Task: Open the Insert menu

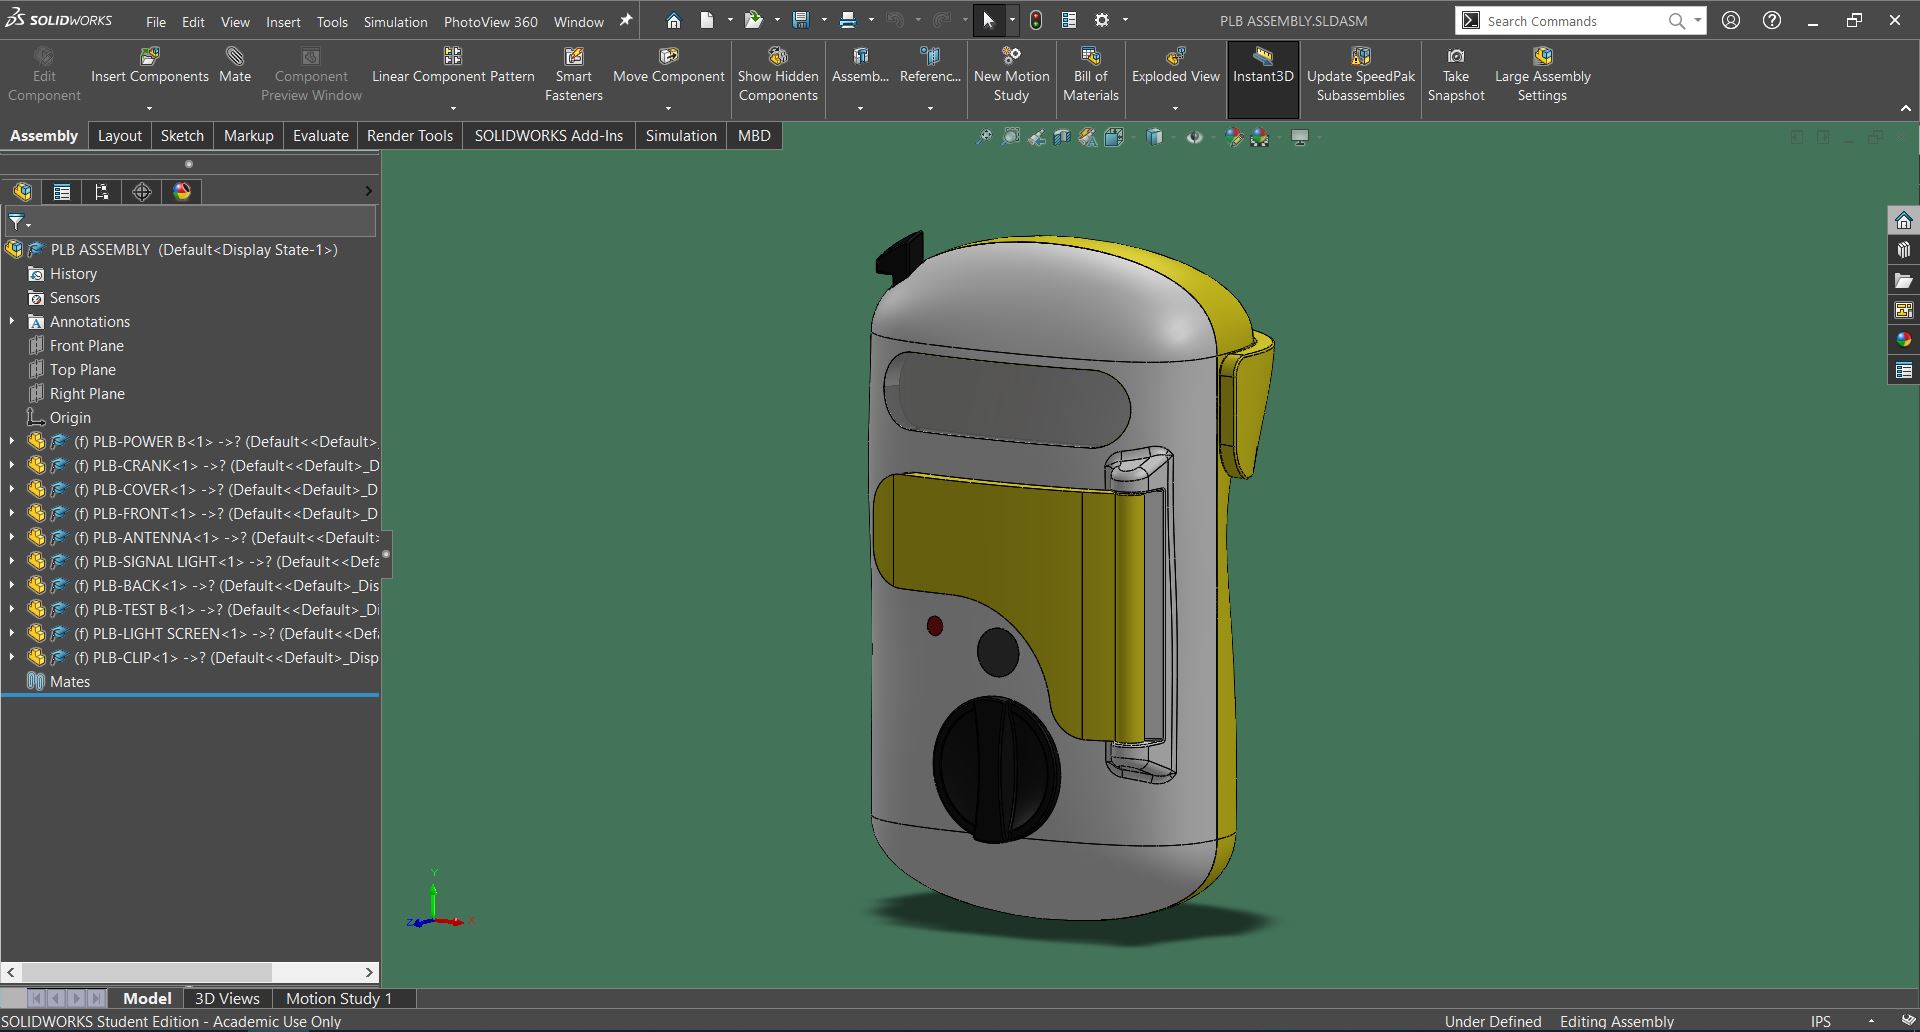Action: pos(283,21)
